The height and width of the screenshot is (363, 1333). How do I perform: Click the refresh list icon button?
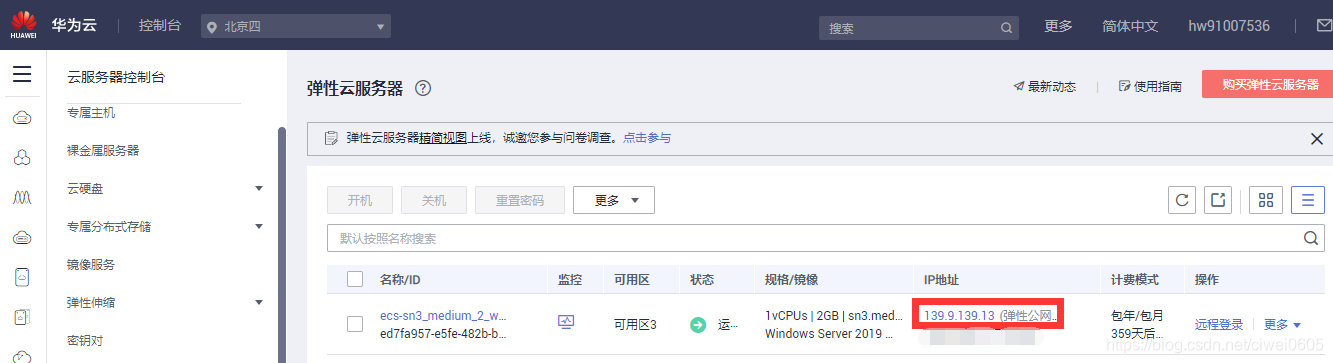click(1182, 200)
